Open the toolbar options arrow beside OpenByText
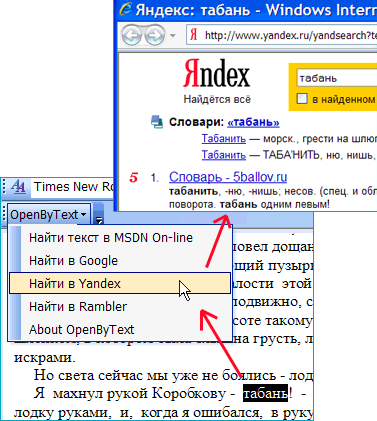This screenshot has height=421, width=377. 99,215
